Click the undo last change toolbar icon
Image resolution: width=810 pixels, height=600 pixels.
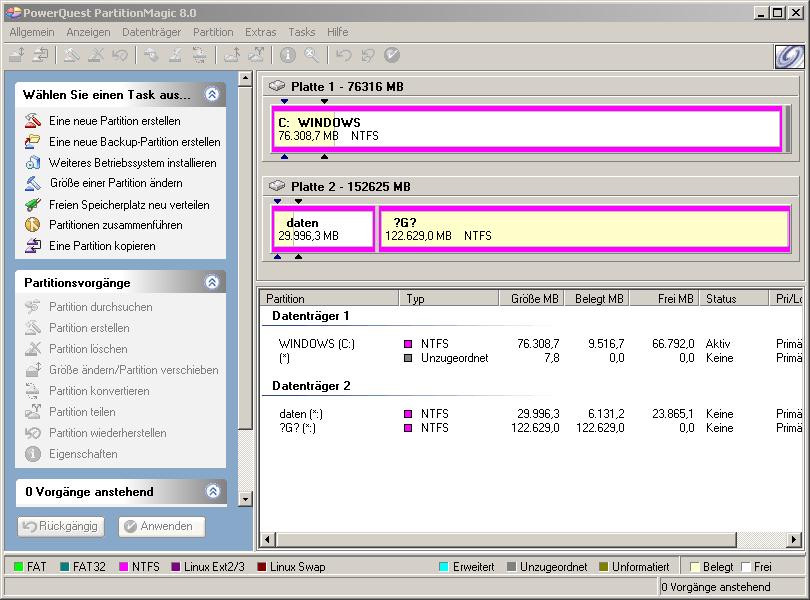click(344, 55)
